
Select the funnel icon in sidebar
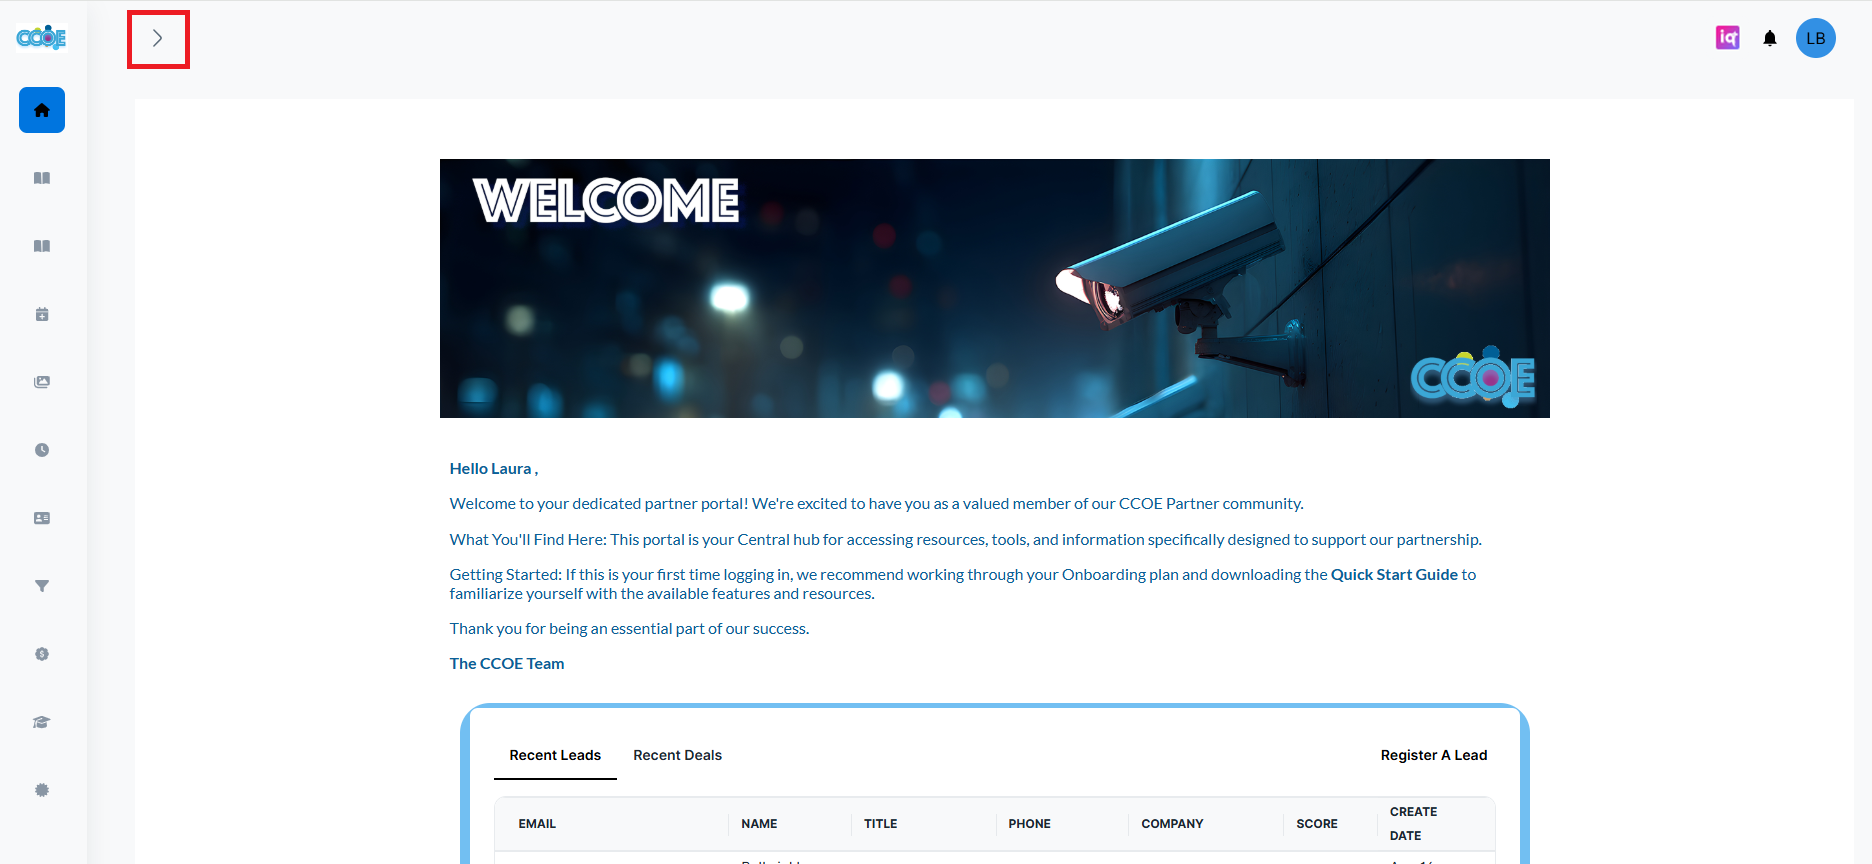[x=42, y=586]
